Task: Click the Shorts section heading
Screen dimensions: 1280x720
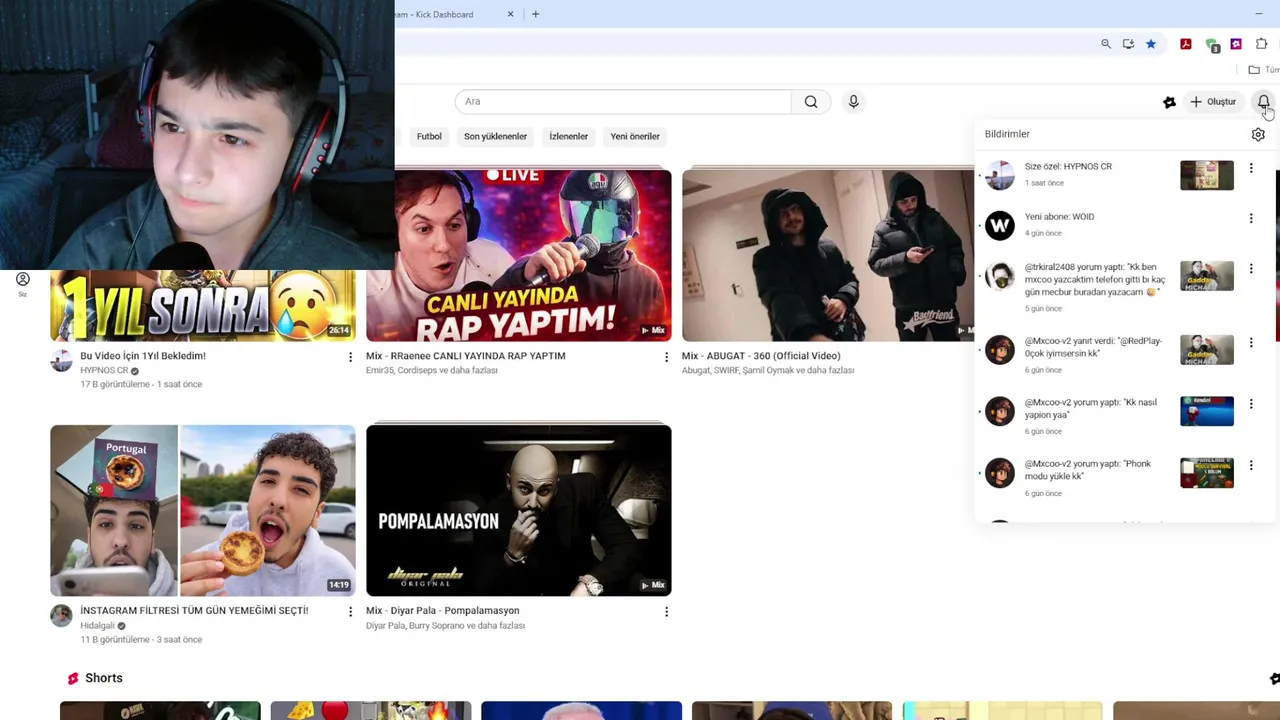Action: [104, 678]
